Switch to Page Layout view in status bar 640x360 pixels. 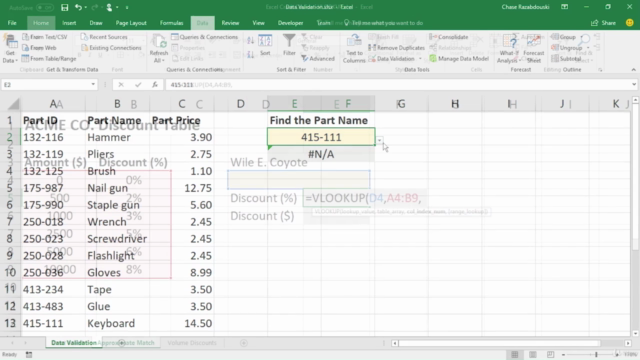tap(533, 354)
